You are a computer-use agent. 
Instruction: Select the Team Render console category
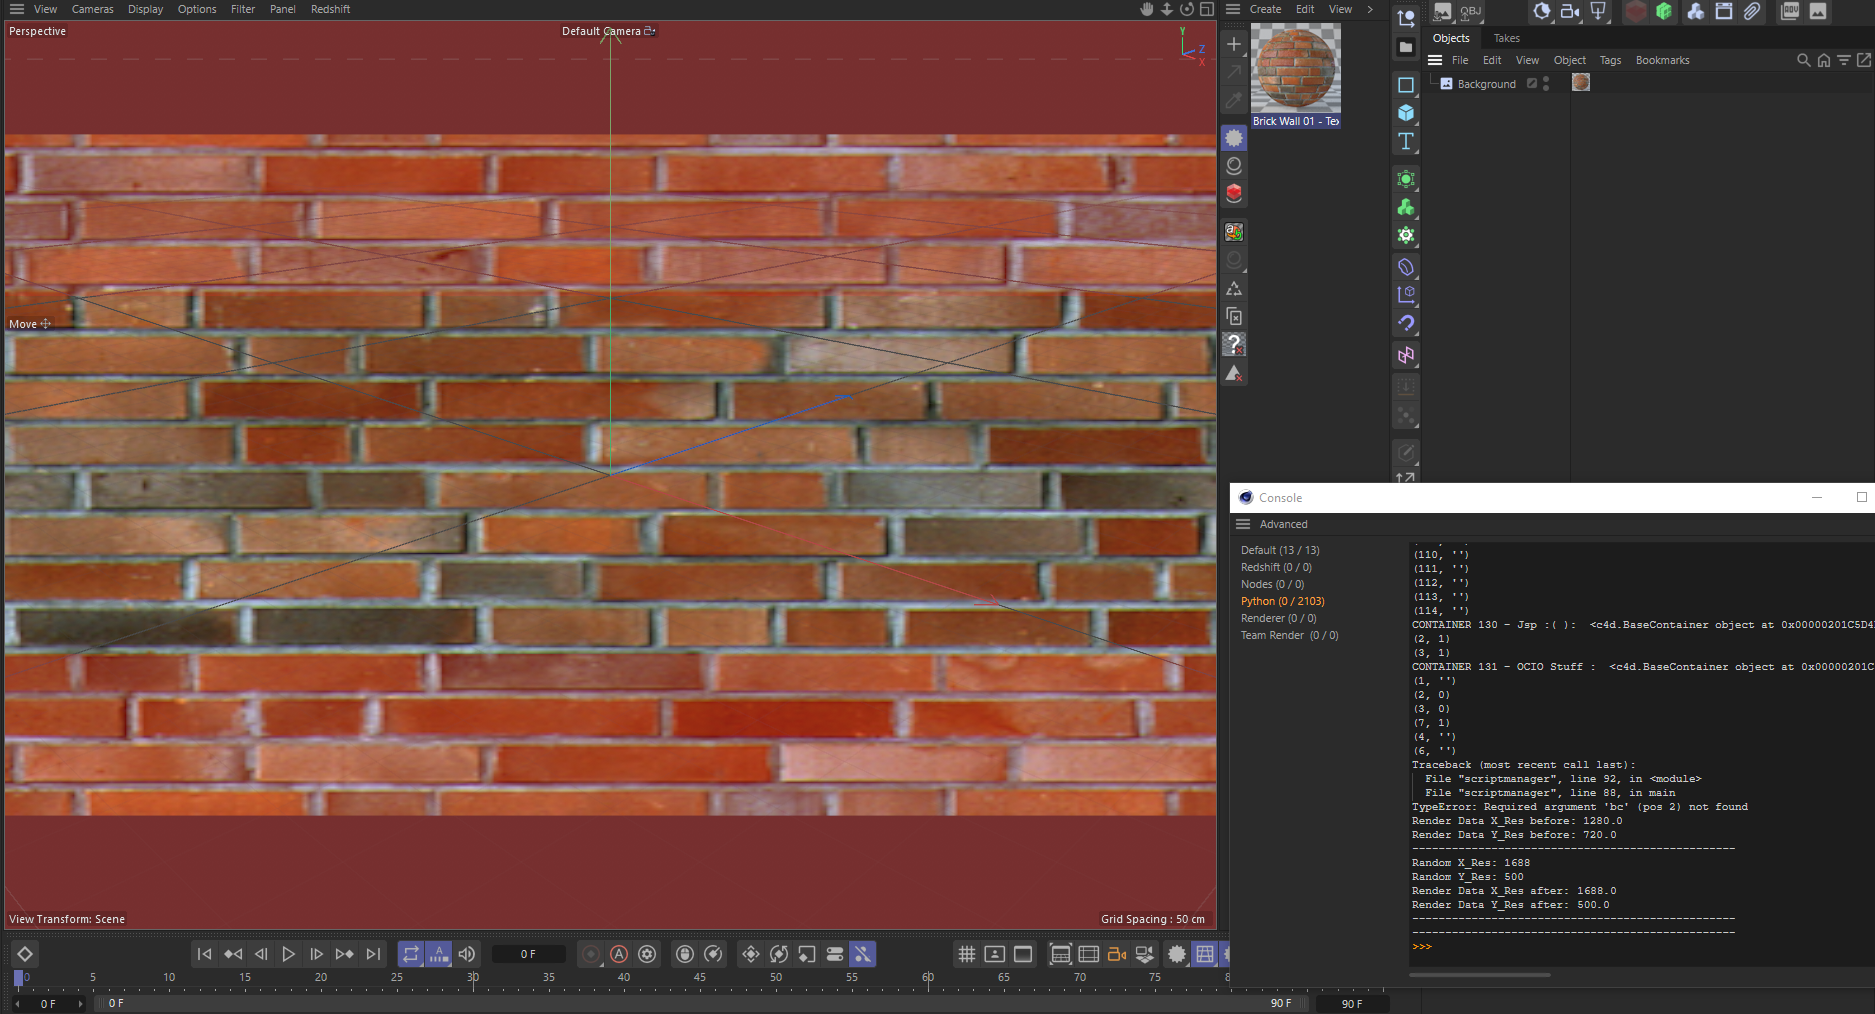click(1289, 635)
